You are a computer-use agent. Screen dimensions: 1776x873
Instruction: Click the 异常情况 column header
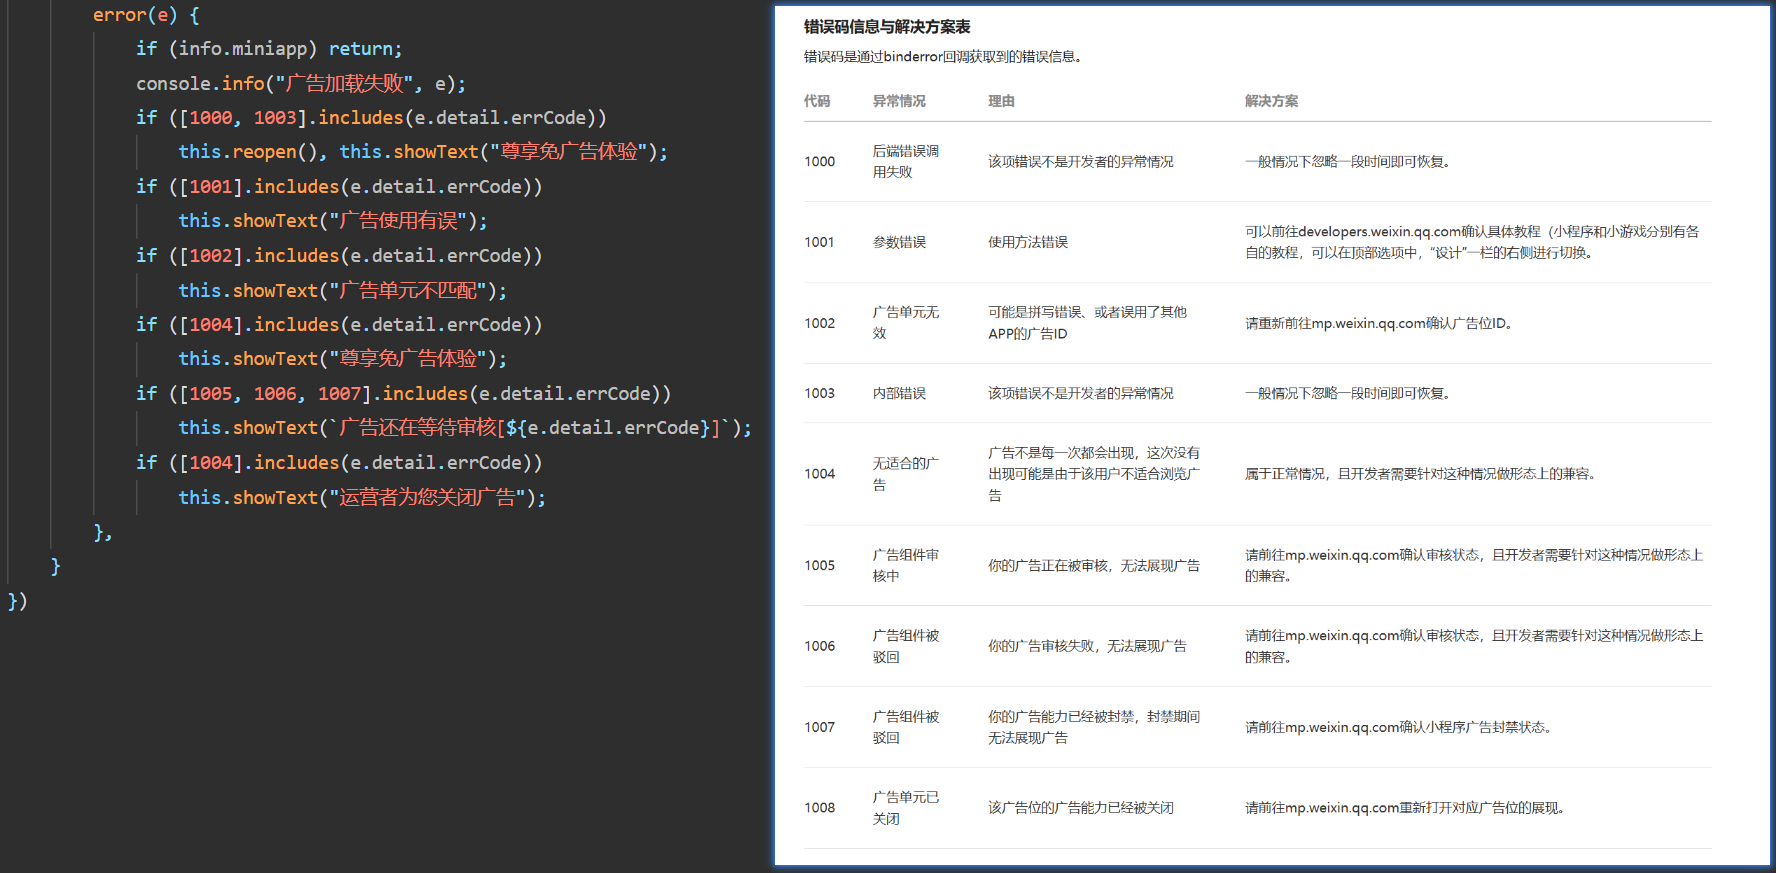pos(898,101)
